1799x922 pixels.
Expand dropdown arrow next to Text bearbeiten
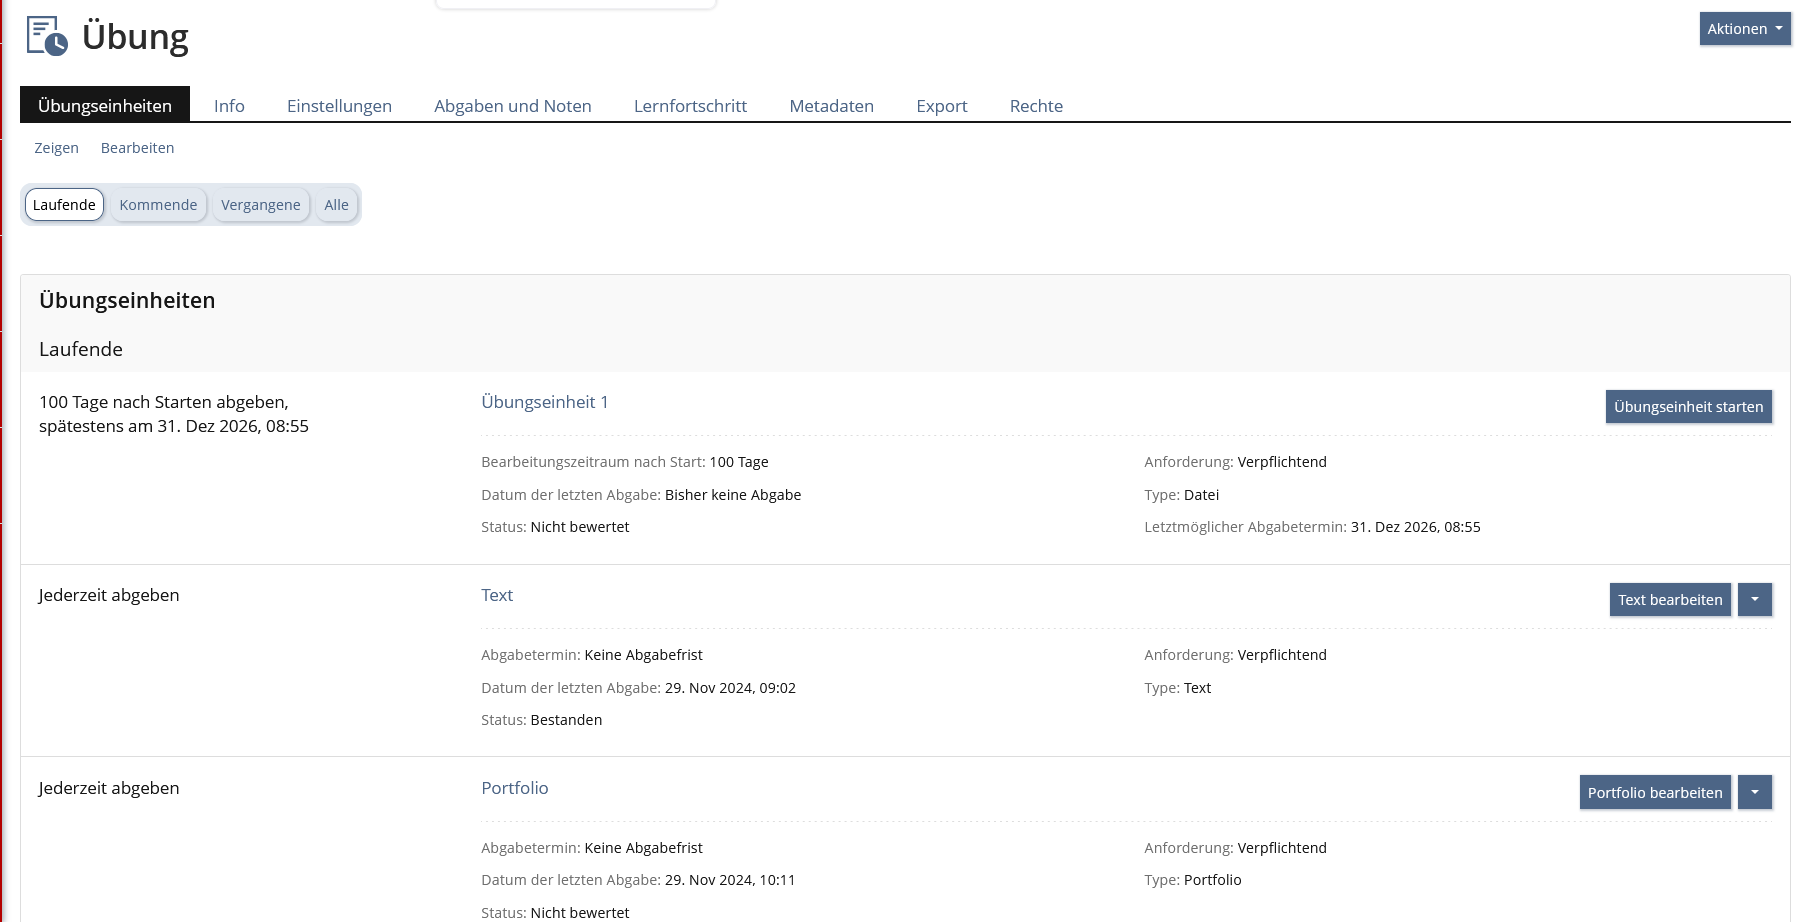click(x=1754, y=600)
